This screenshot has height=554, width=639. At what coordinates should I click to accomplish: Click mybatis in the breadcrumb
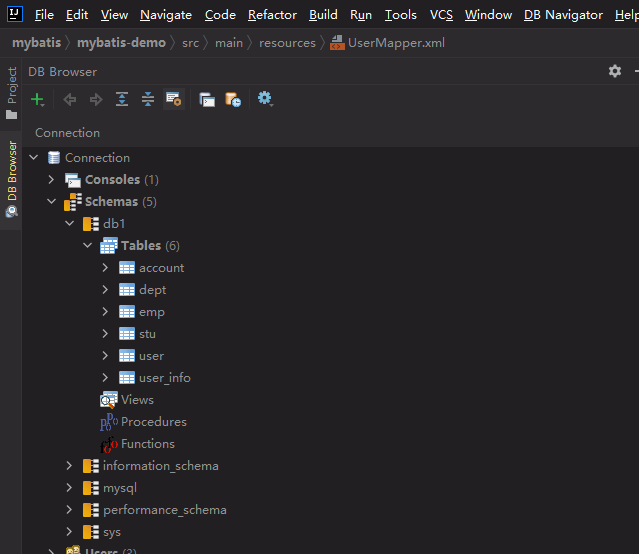coord(37,43)
